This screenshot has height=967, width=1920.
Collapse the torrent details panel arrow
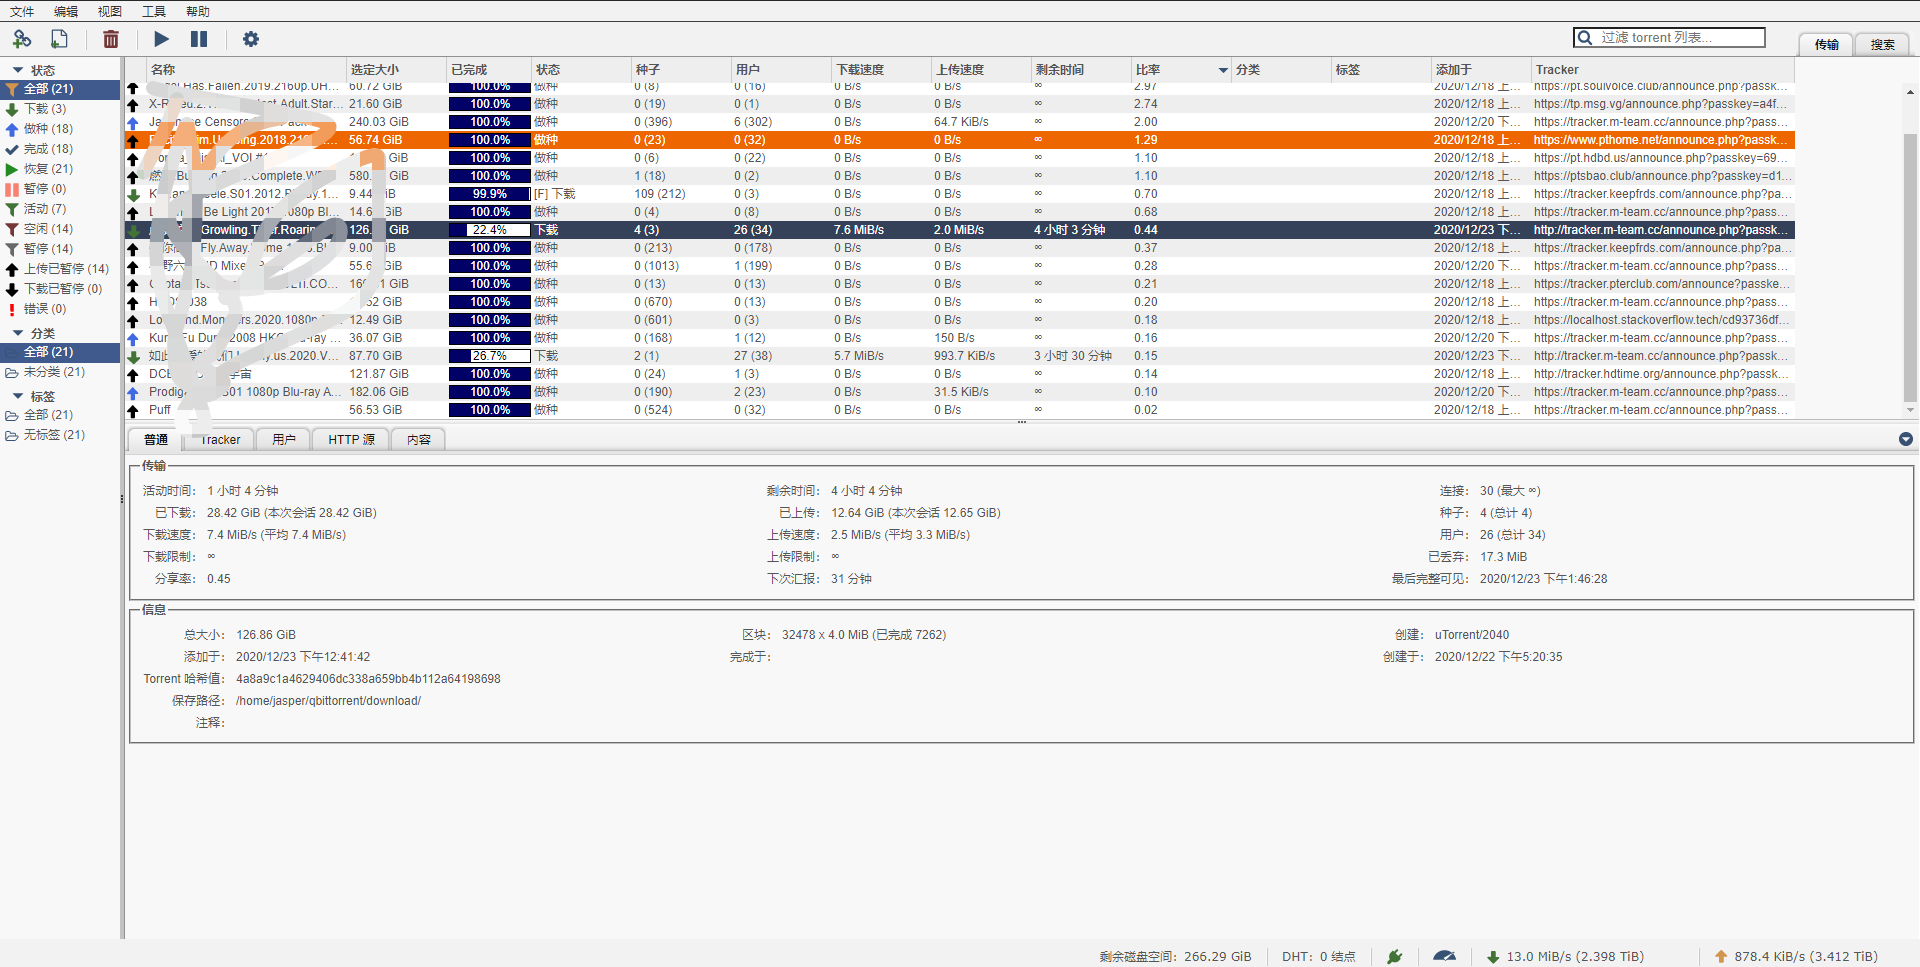(x=1905, y=439)
